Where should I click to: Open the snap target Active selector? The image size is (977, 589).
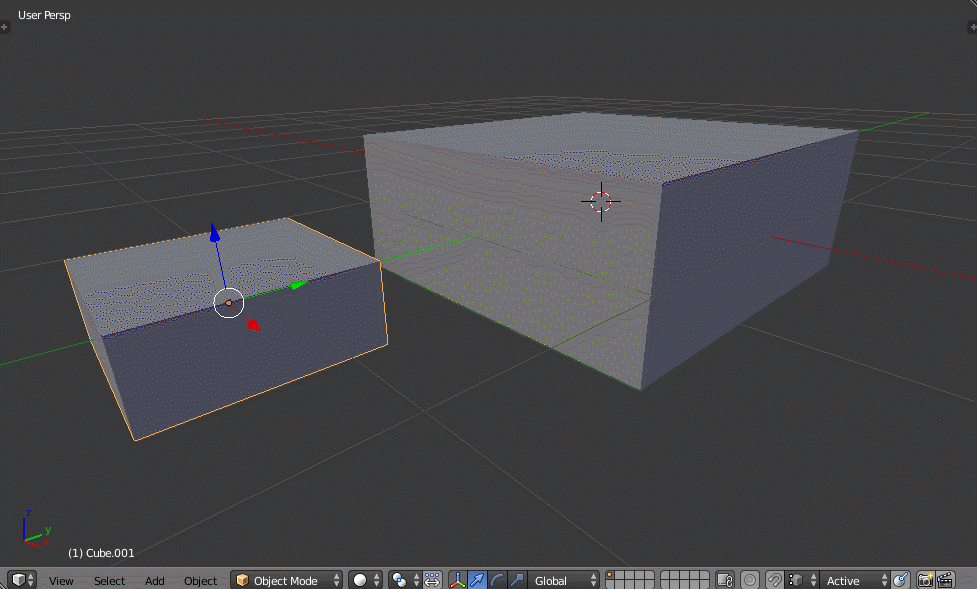click(x=845, y=579)
